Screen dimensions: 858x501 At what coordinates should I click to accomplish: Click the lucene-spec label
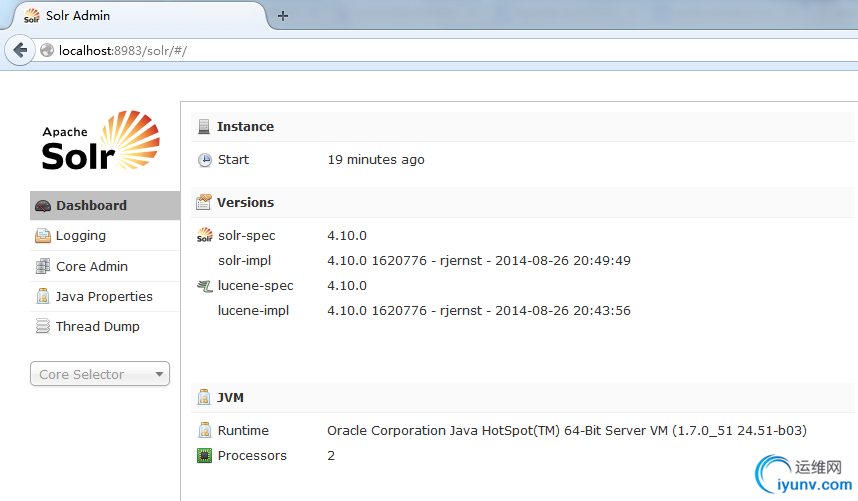256,286
